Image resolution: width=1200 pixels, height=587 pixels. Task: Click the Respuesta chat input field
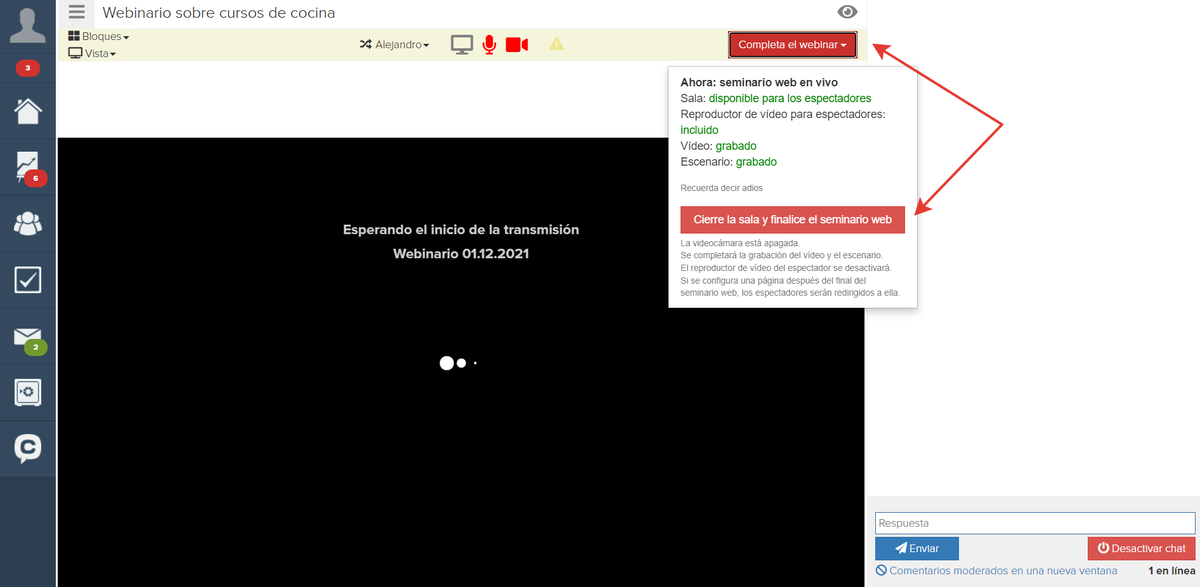click(x=1035, y=523)
